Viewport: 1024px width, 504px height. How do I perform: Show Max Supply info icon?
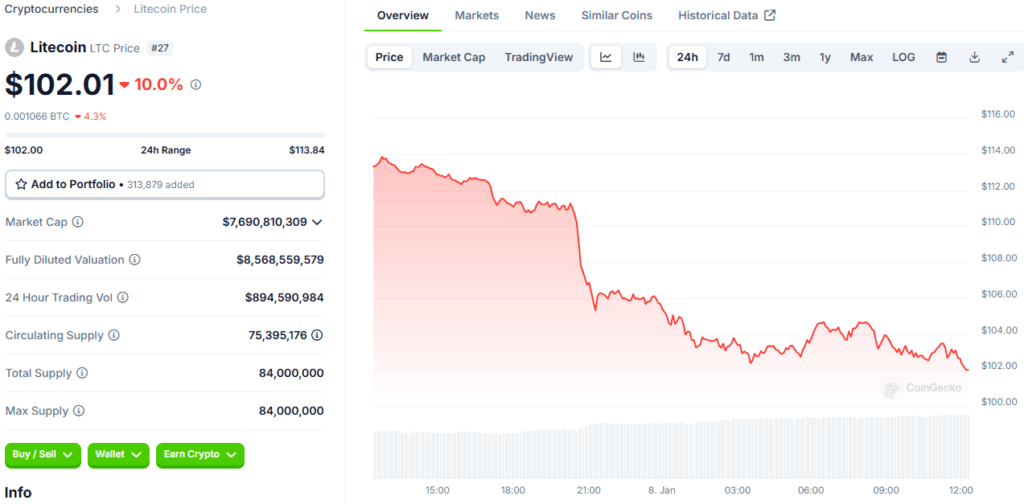click(x=78, y=411)
